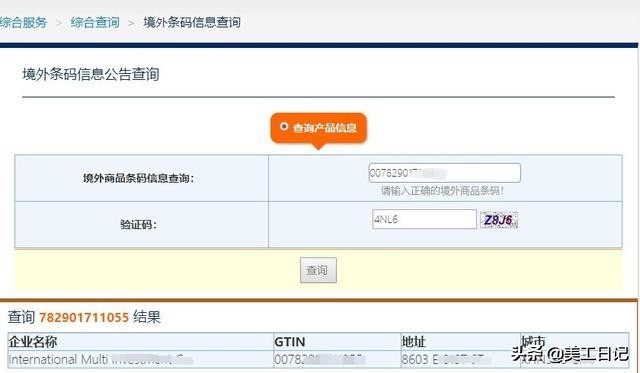
Task: Click the 请输入正确的境外商品条码 hint text
Action: [442, 191]
